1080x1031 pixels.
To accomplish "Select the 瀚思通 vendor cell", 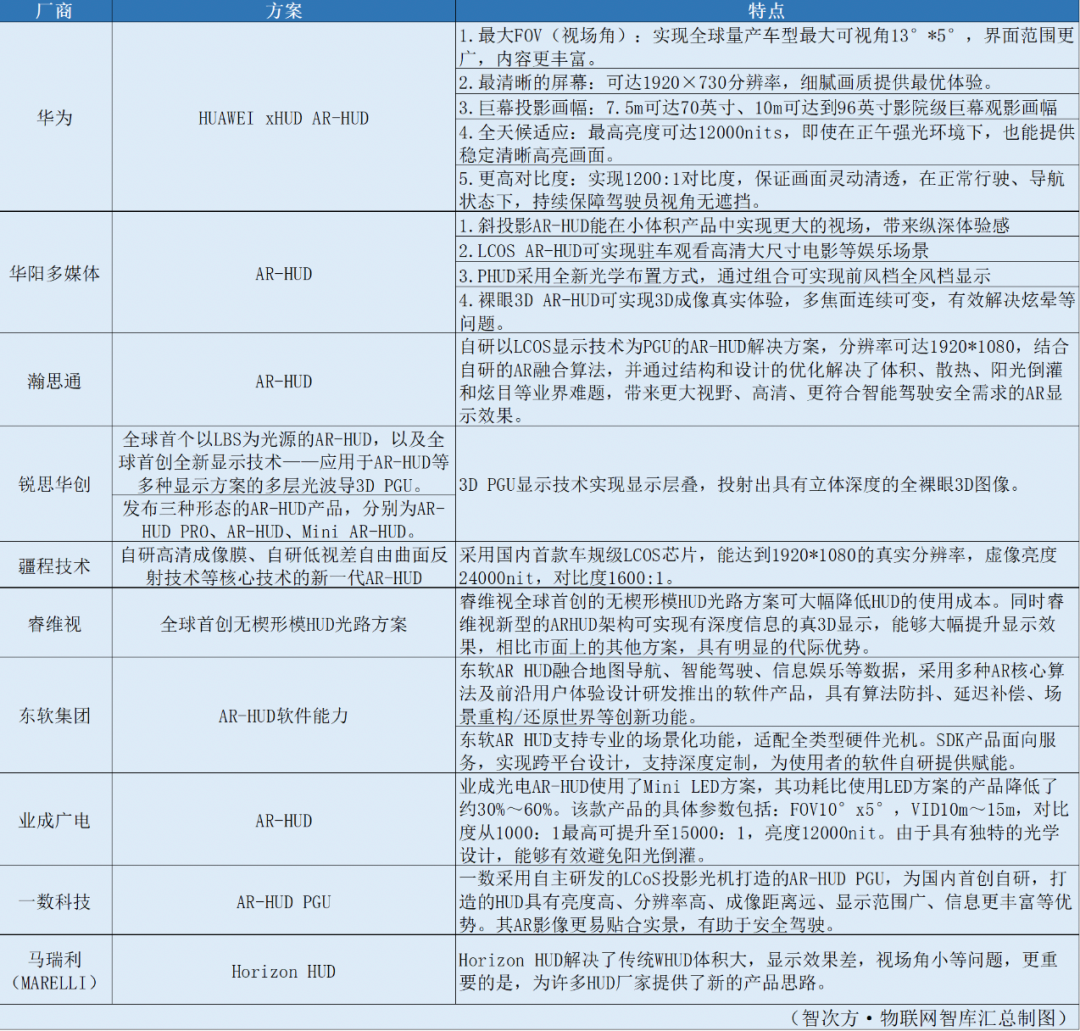I will coord(56,380).
